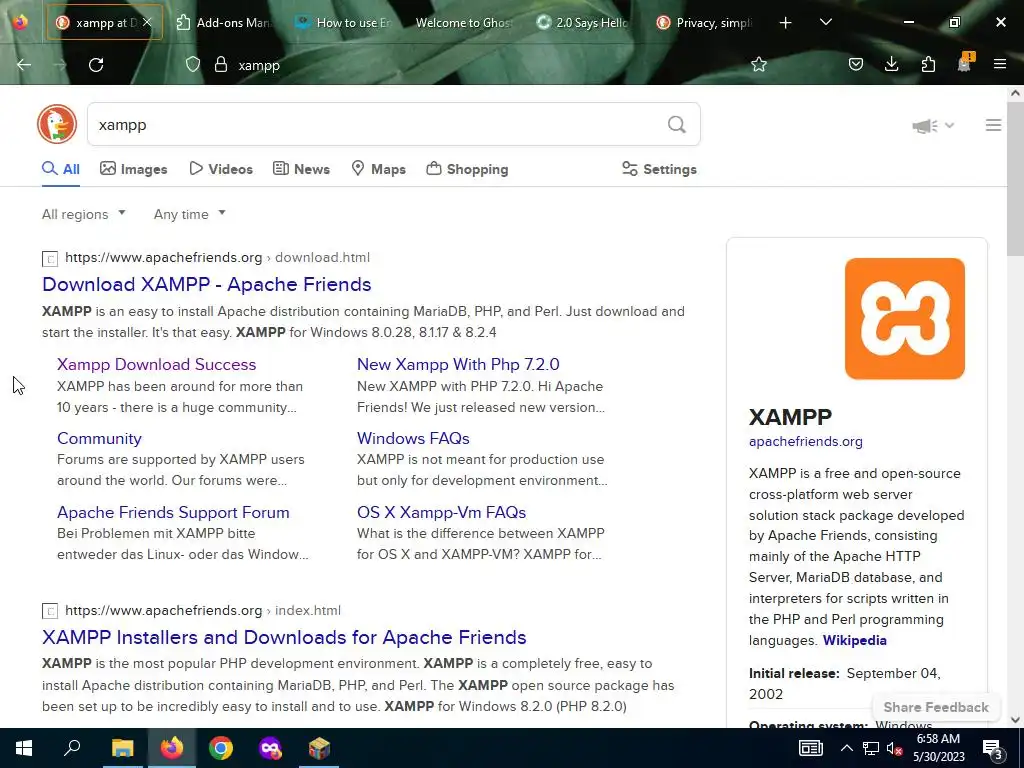Screen dimensions: 1024x768
Task: Save page with the Pocket icon
Action: point(856,64)
